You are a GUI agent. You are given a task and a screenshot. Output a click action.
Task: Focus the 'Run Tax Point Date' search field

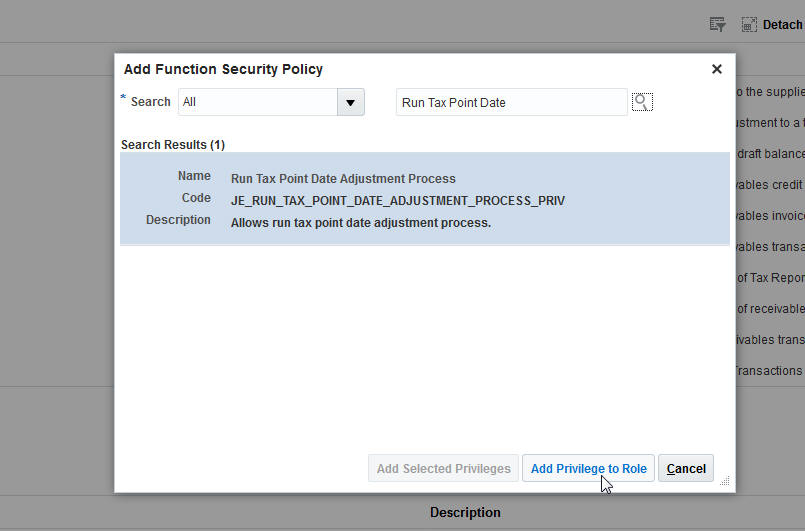coord(511,102)
